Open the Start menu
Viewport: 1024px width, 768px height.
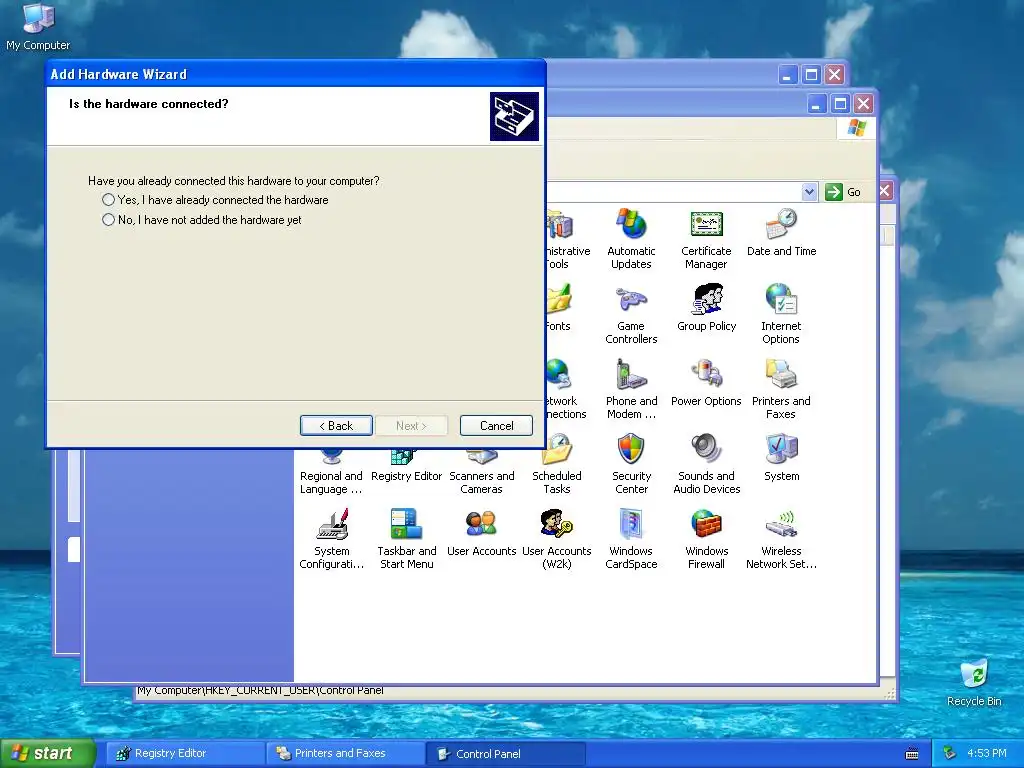[x=48, y=754]
